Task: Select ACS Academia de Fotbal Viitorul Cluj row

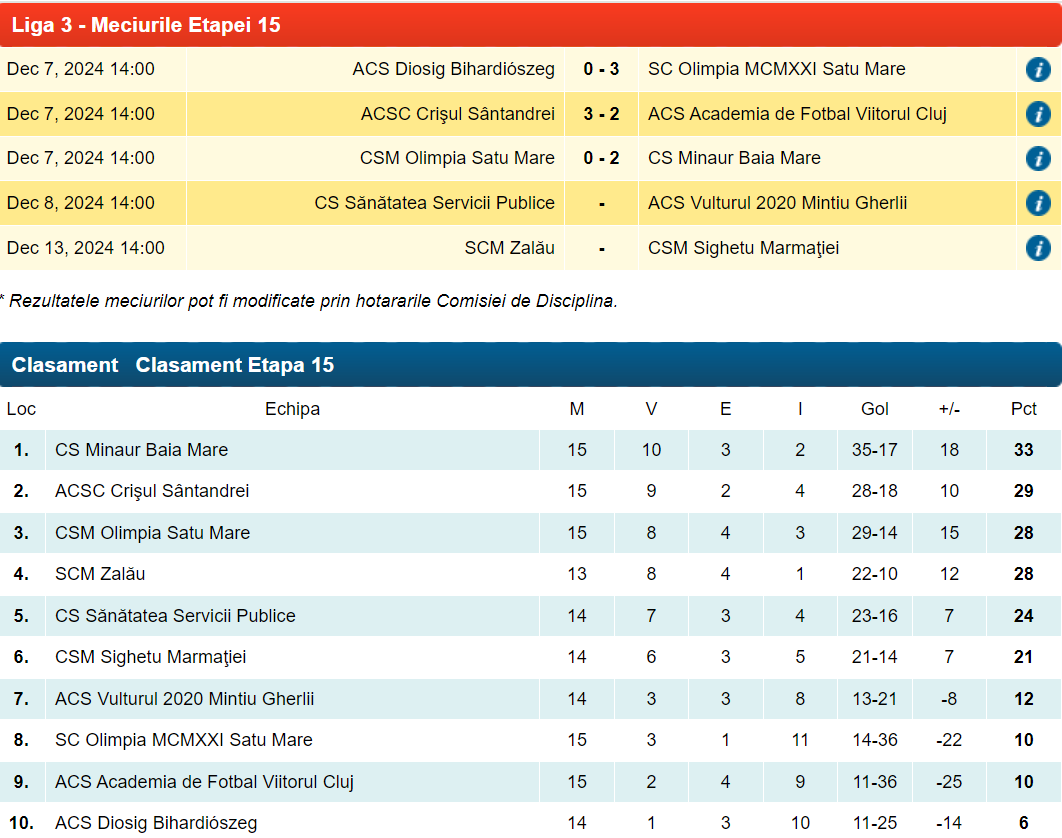Action: (x=204, y=782)
